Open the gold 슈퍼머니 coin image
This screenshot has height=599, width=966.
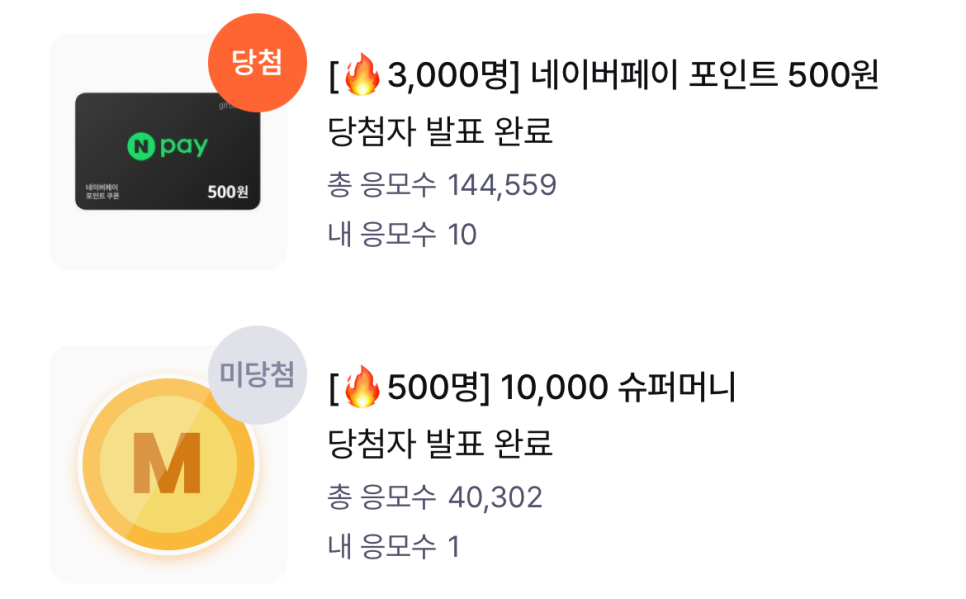click(168, 464)
